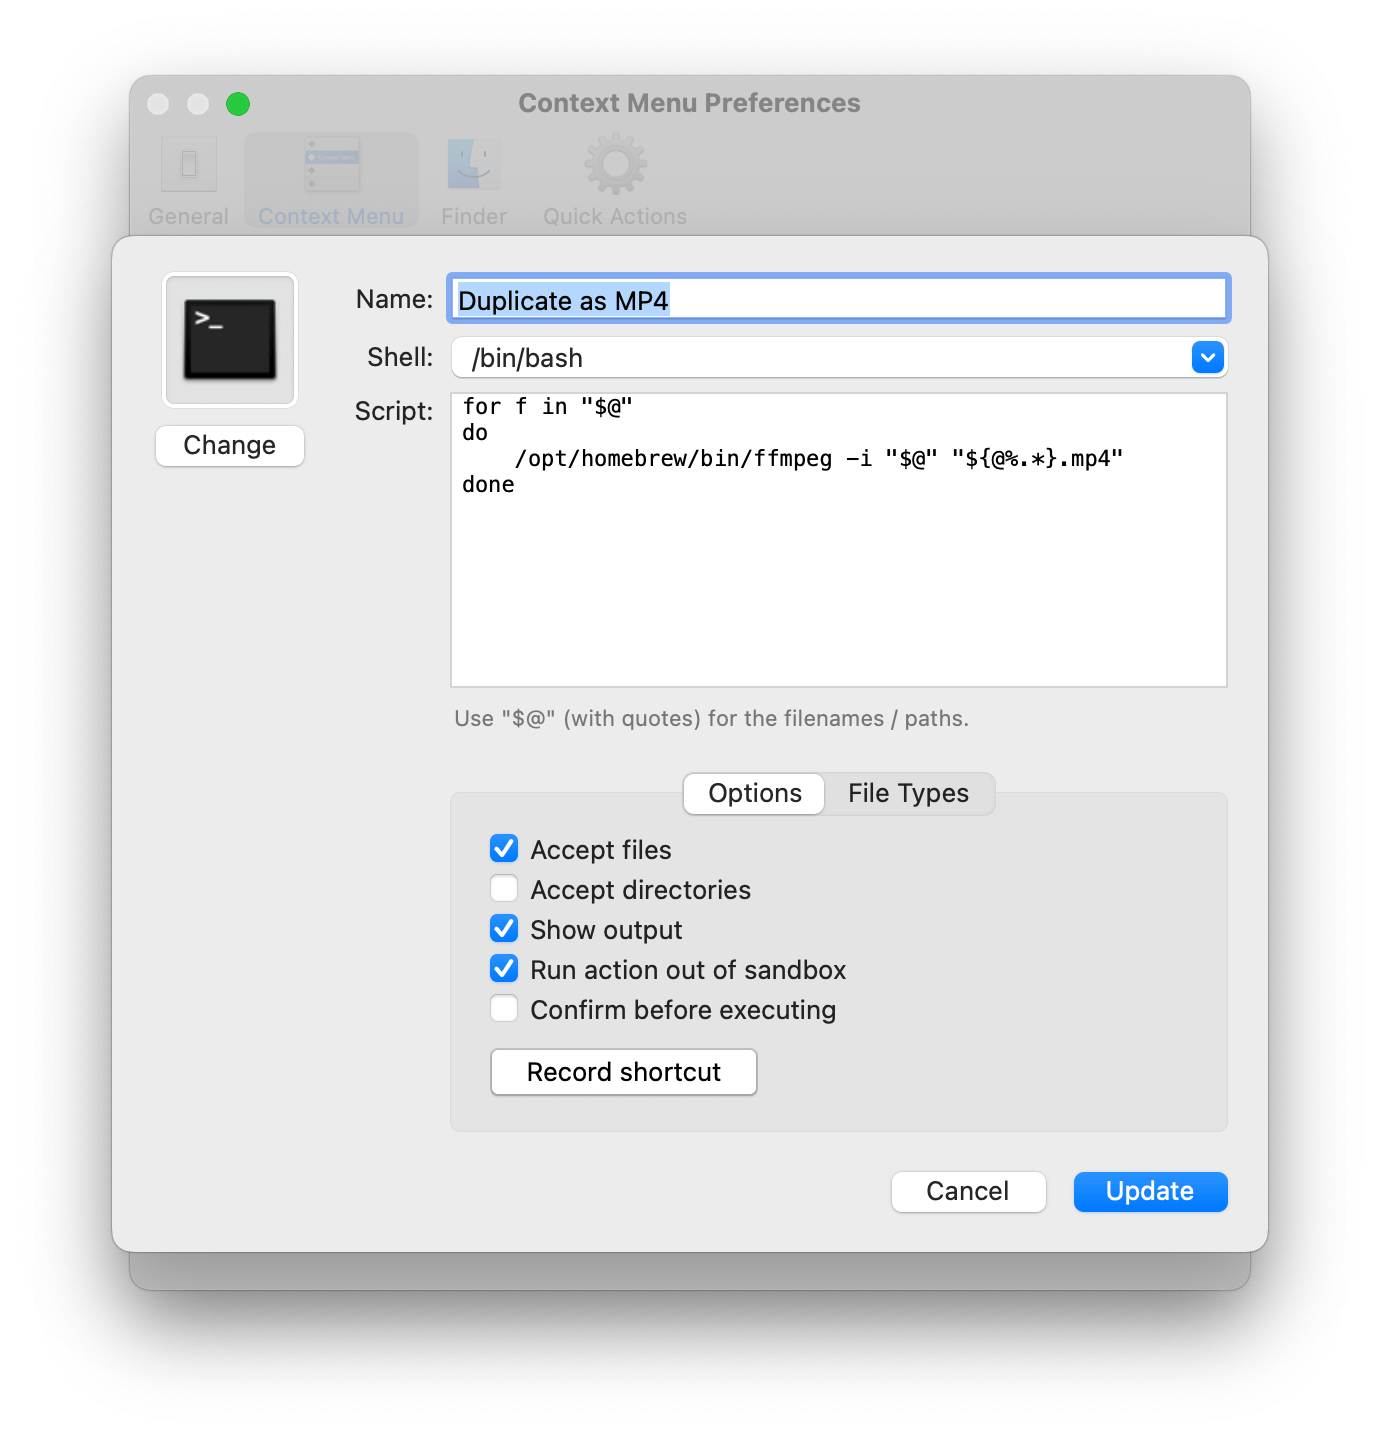Open the General preferences toolbar icon
Screen dimensions: 1380x1438
coord(188,165)
